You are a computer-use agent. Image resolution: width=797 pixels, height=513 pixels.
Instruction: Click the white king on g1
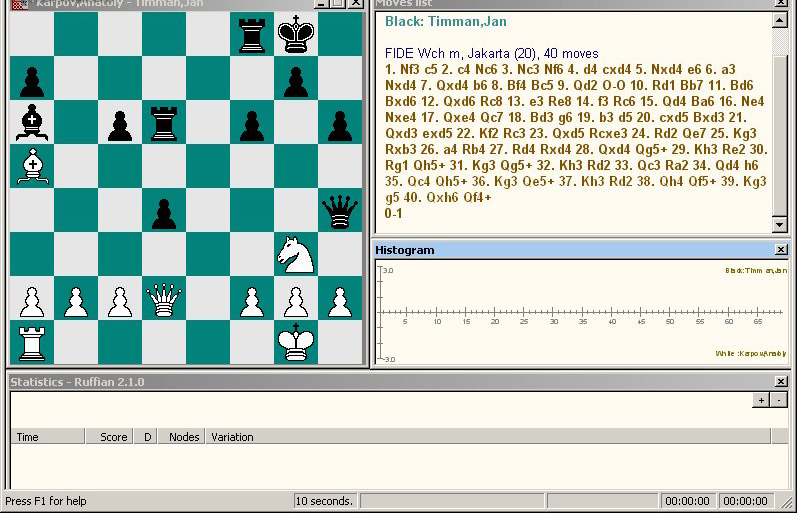coord(296,343)
